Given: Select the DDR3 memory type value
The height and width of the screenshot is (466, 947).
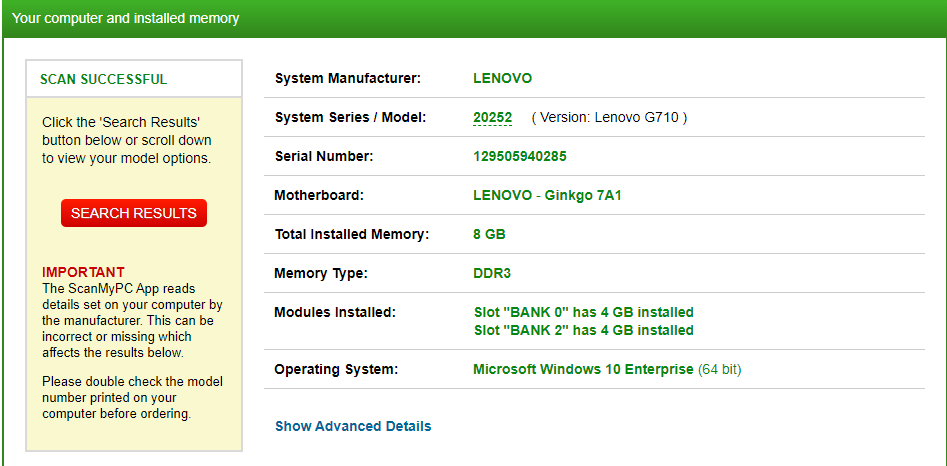Looking at the screenshot, I should point(492,273).
